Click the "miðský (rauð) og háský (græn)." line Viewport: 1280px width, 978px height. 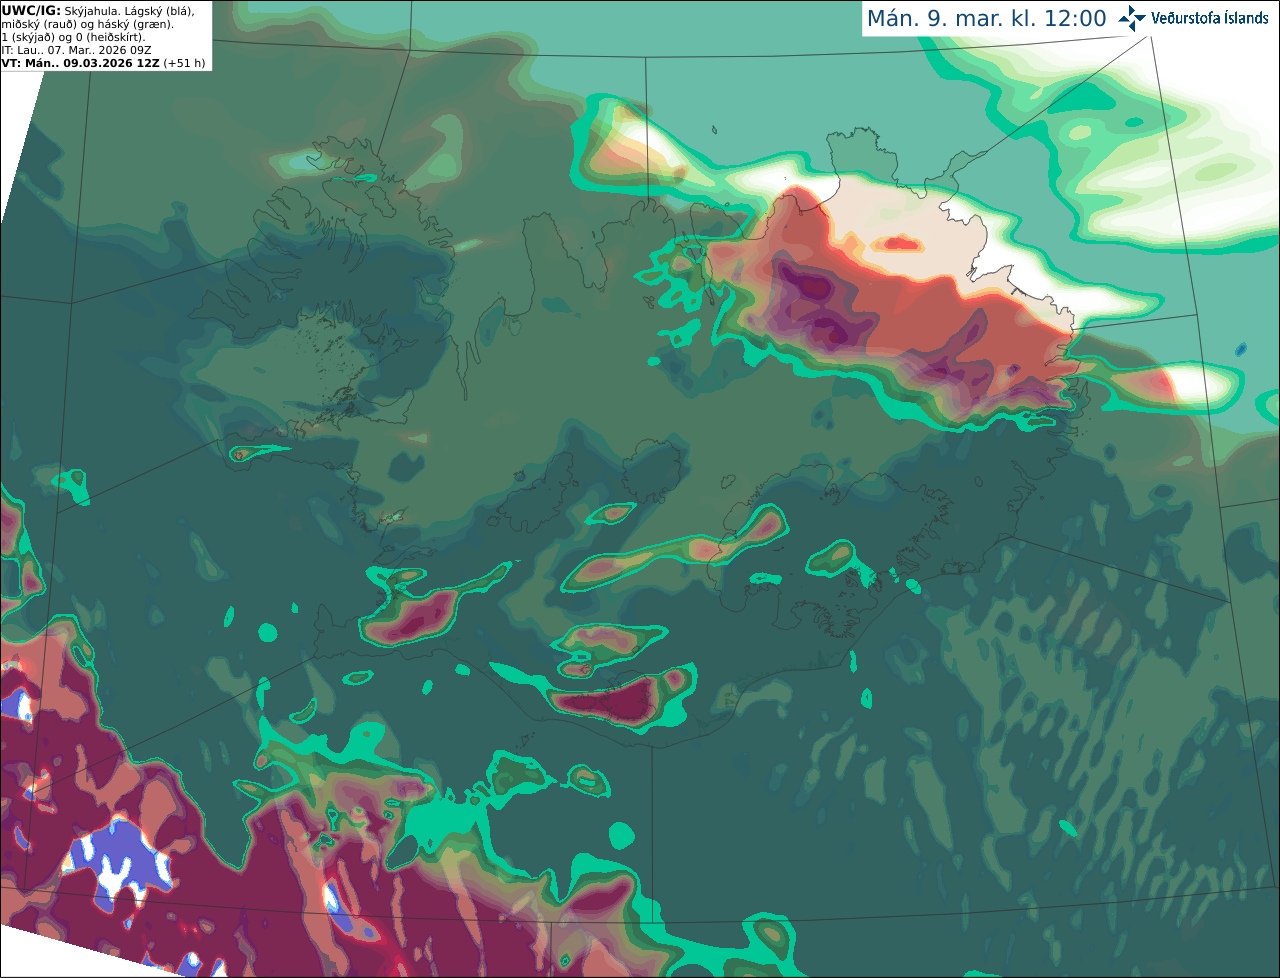[87, 24]
